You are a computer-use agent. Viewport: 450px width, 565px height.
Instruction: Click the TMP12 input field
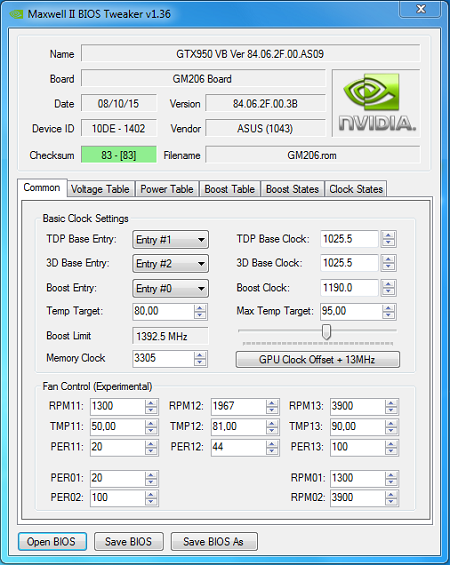239,427
